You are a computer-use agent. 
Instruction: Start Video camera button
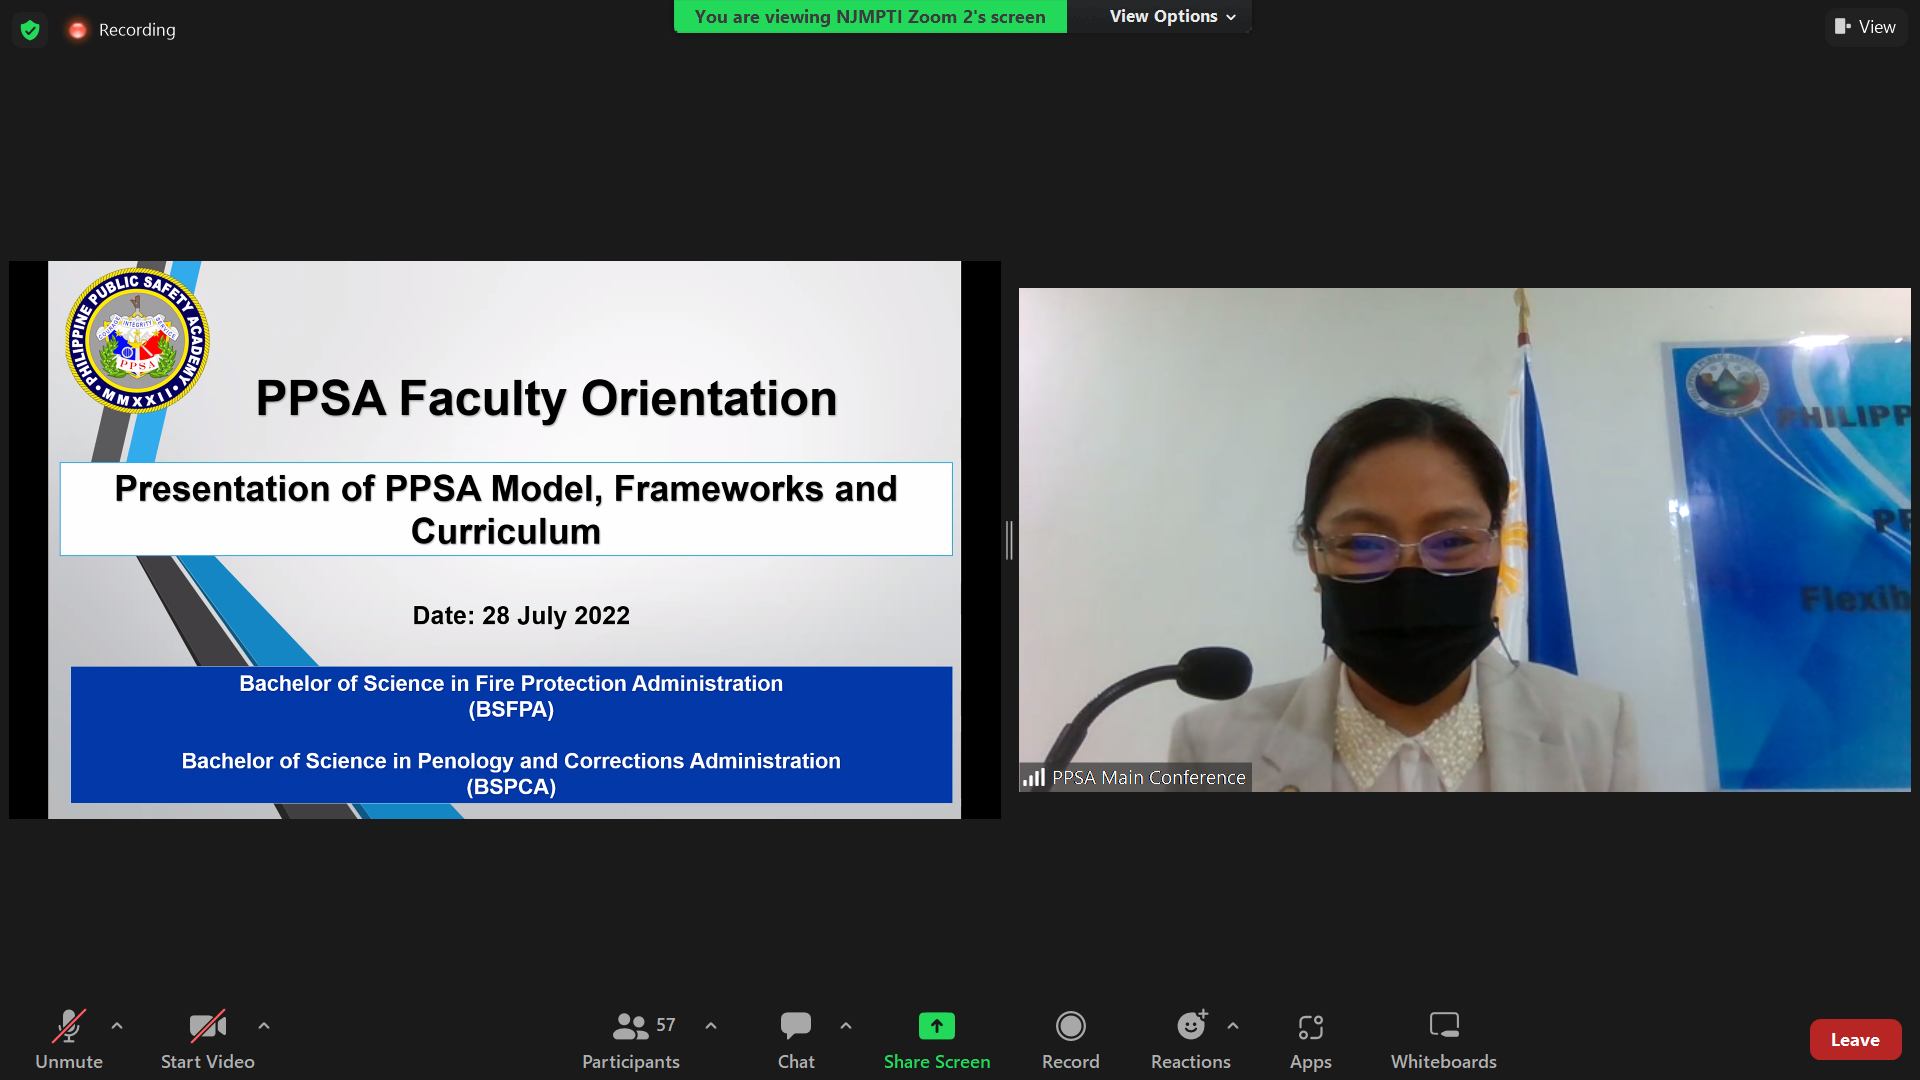point(207,1040)
